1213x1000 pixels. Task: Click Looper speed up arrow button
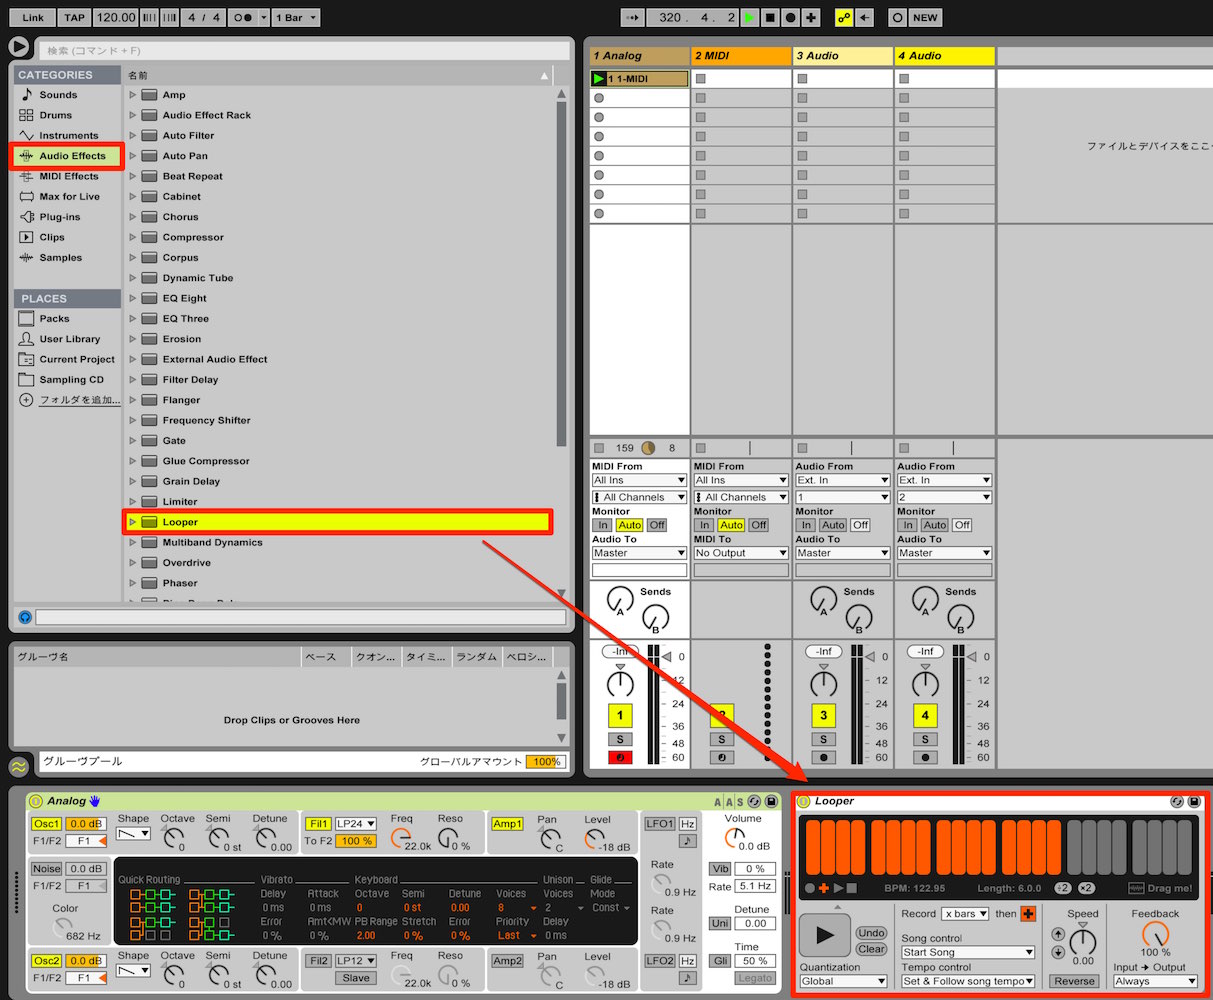pos(1058,934)
